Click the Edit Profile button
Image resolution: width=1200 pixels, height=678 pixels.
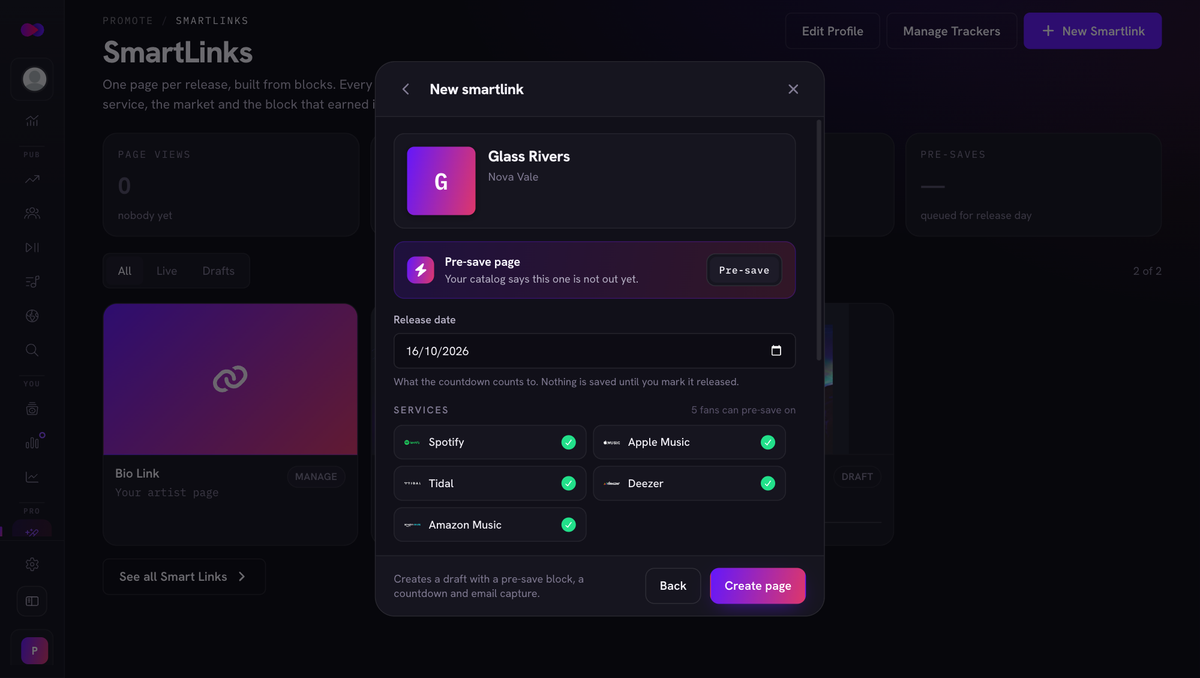tap(832, 31)
